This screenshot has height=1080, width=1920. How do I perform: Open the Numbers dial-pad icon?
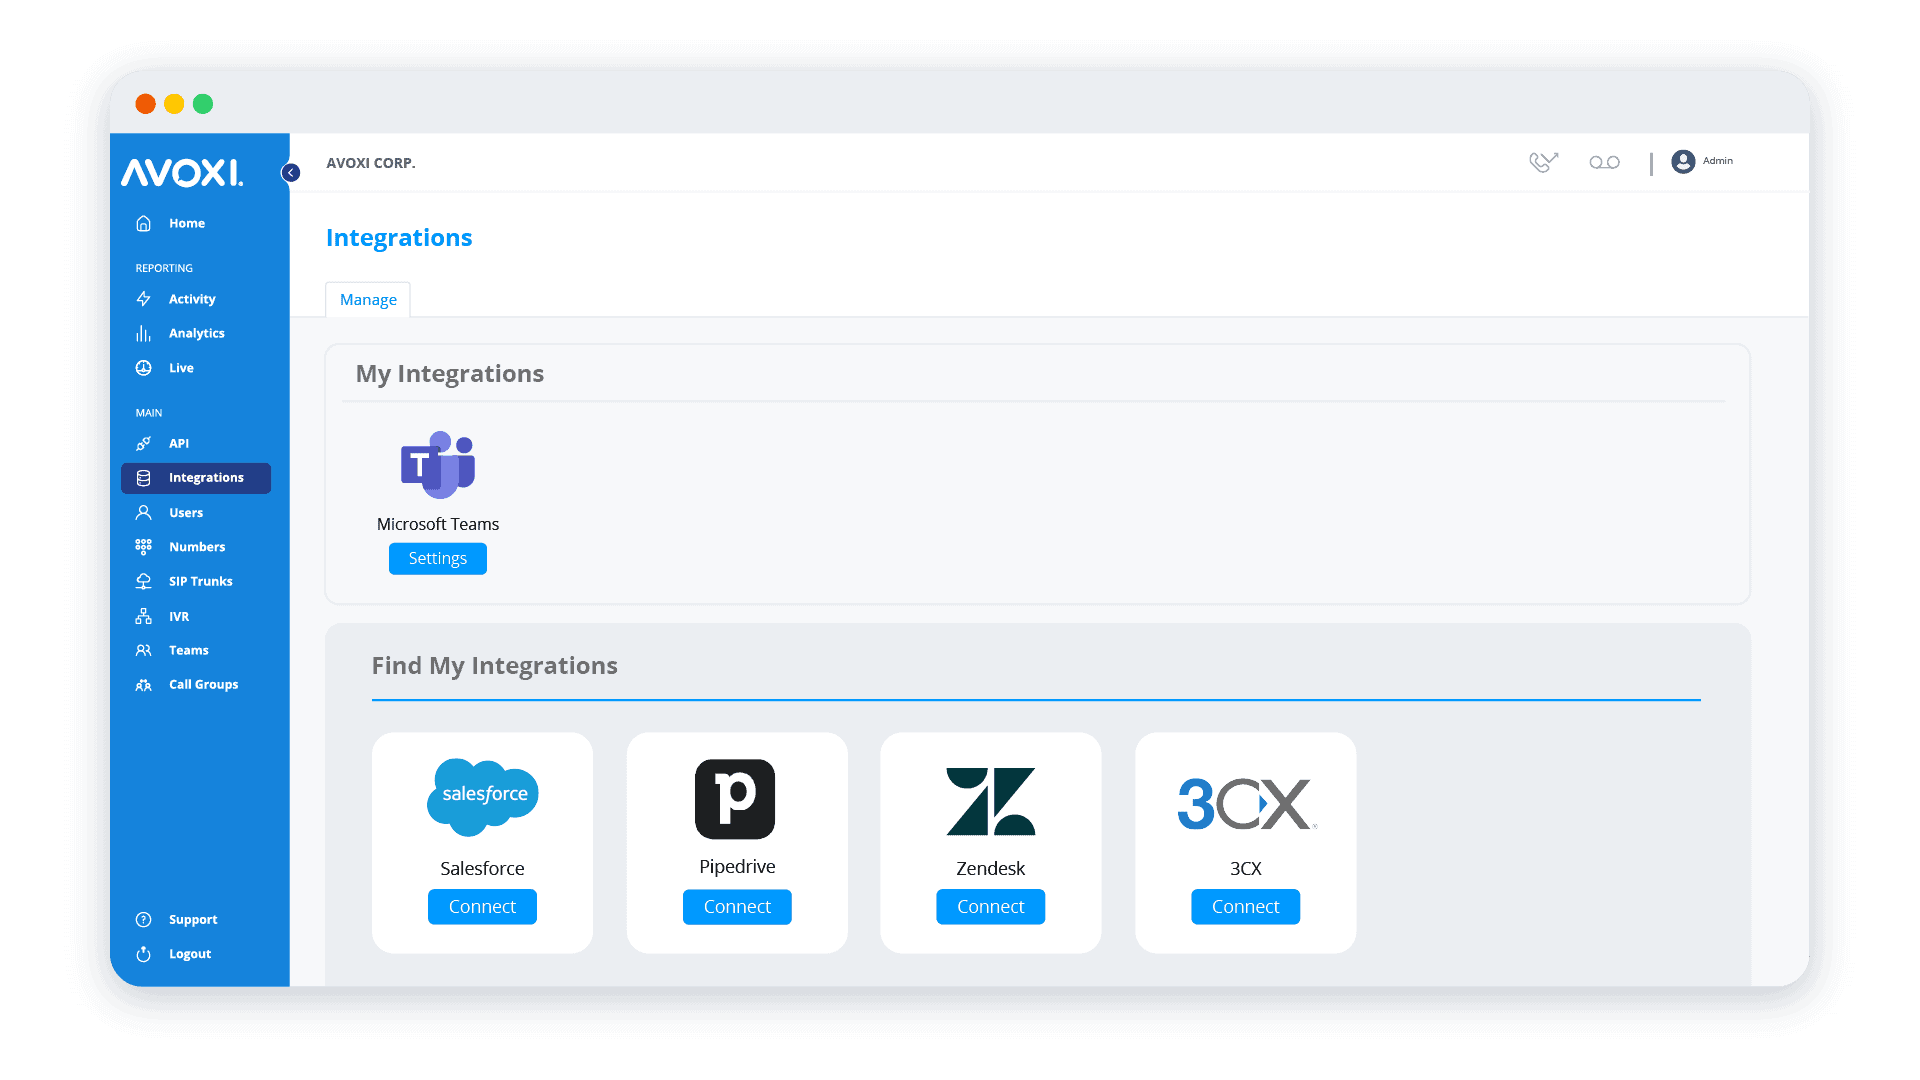[x=144, y=546]
